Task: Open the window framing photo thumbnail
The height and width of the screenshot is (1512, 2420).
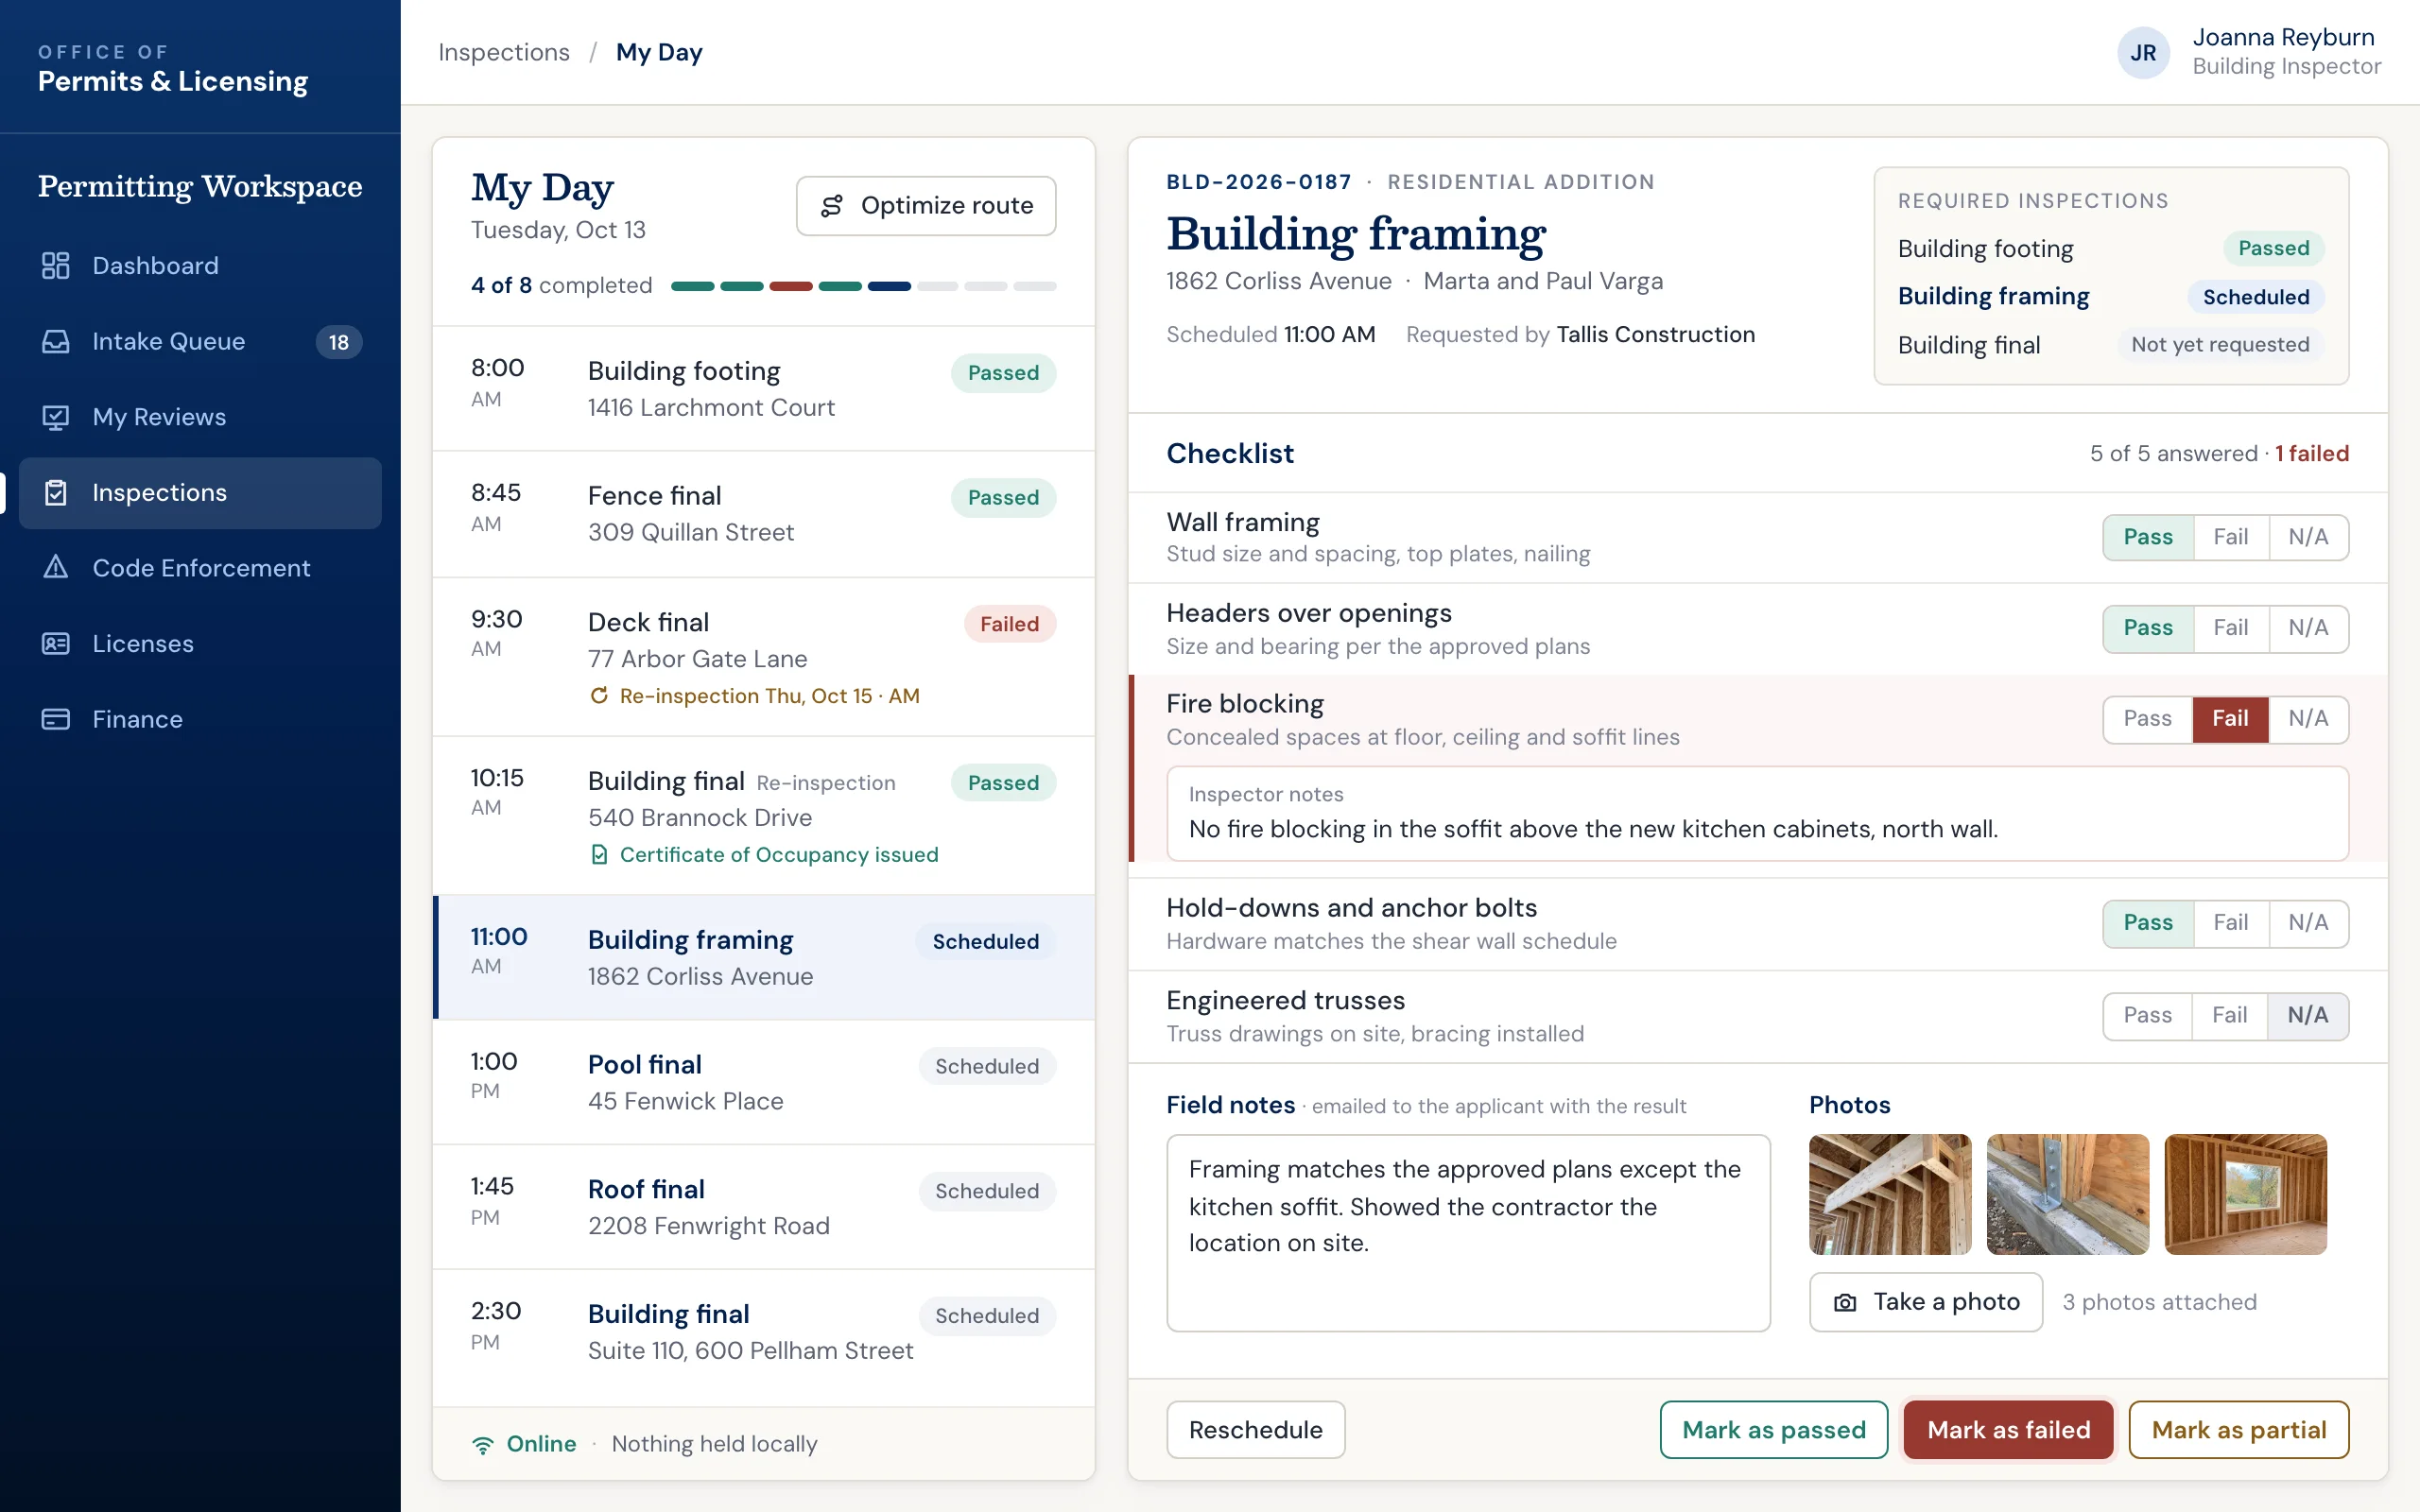Action: 2245,1194
